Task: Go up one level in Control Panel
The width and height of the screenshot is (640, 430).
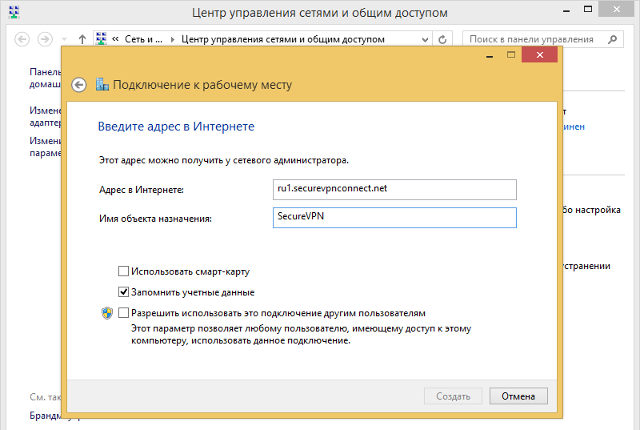Action: point(82,40)
